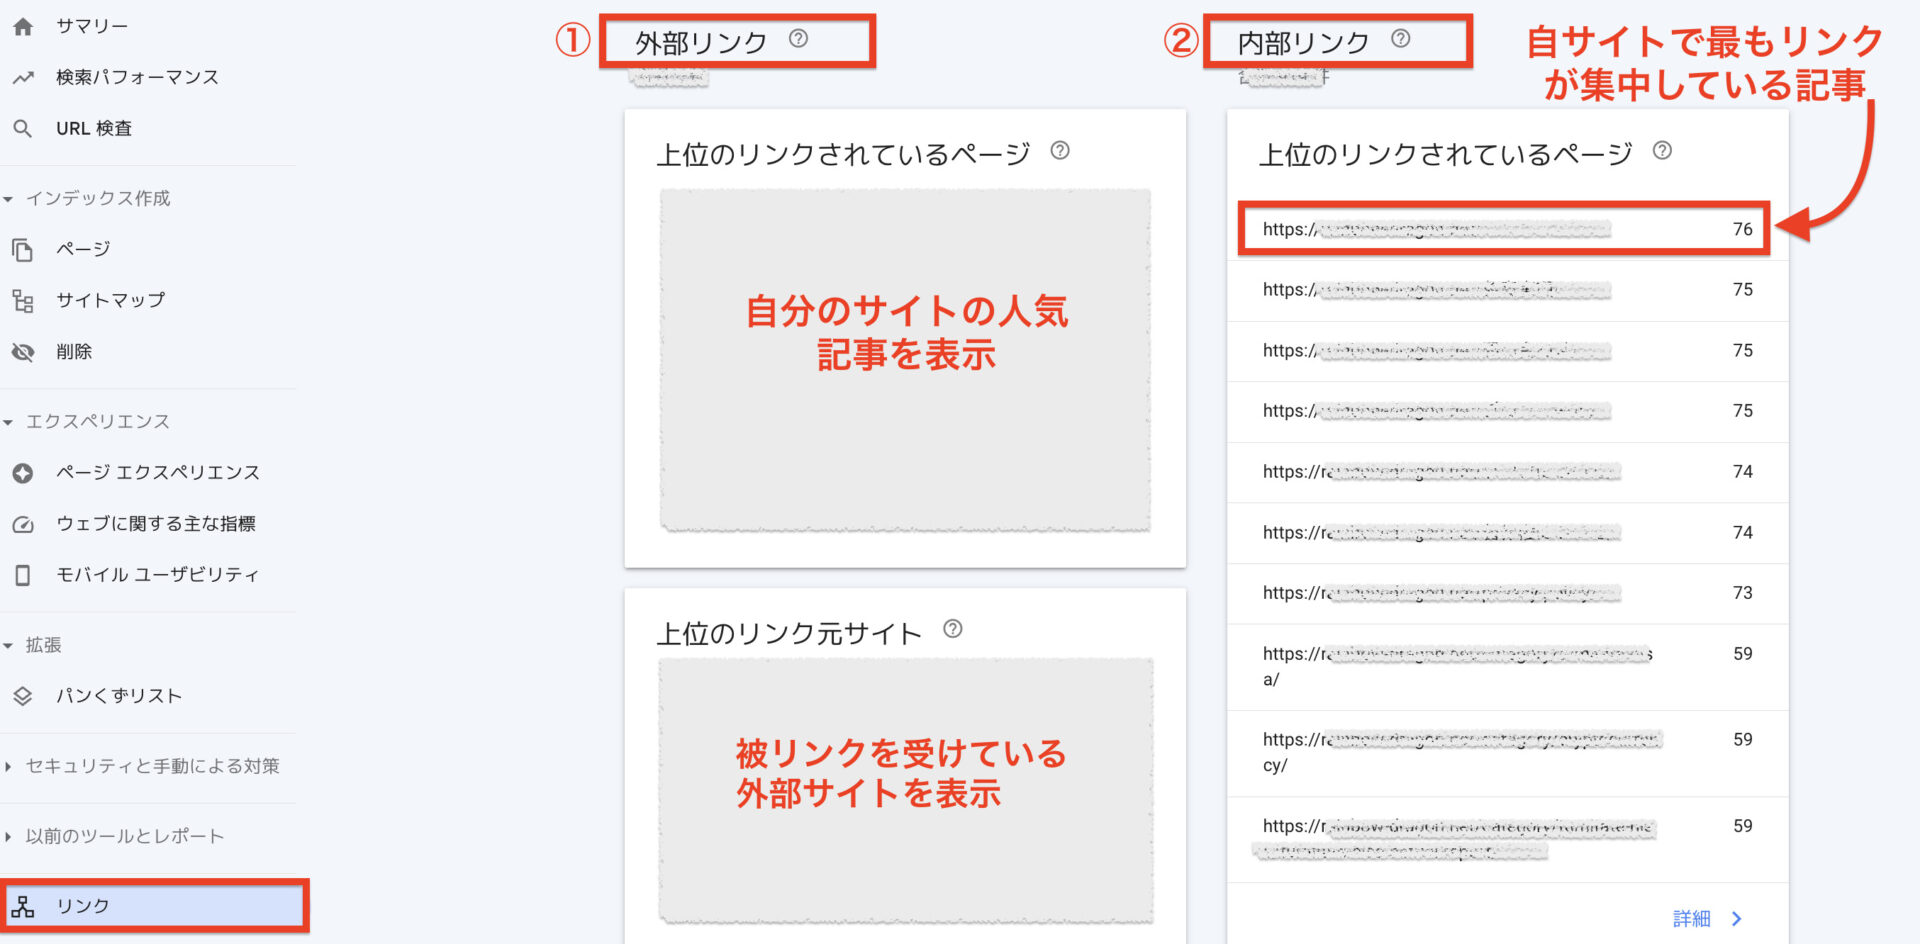Open internal link row with count 76
Screen dimensions: 1920x944
tap(1506, 230)
